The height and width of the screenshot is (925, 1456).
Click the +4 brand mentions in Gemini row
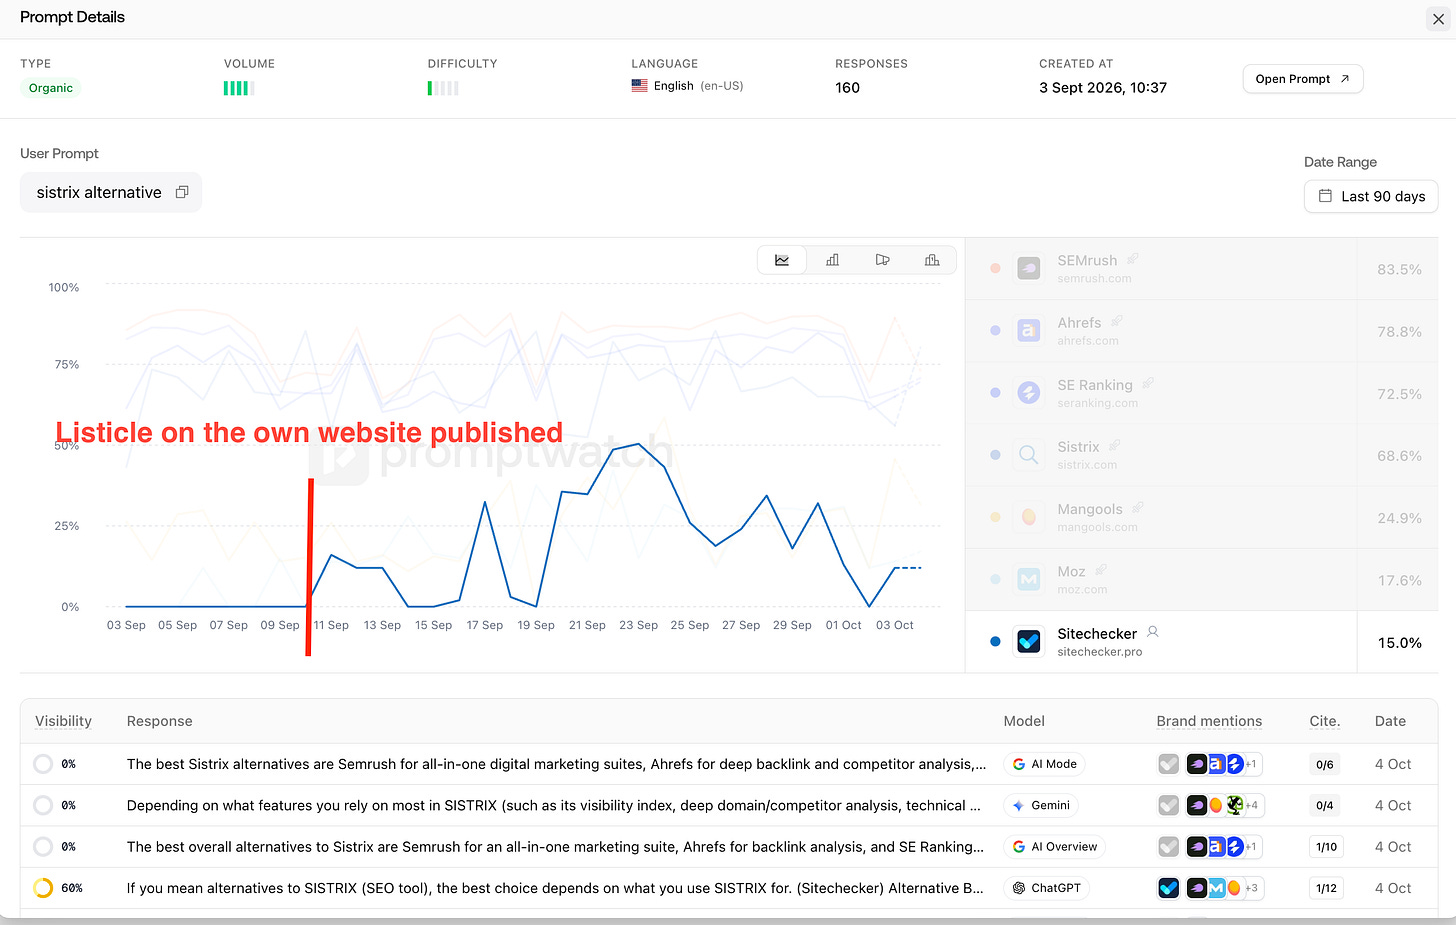pos(1252,805)
